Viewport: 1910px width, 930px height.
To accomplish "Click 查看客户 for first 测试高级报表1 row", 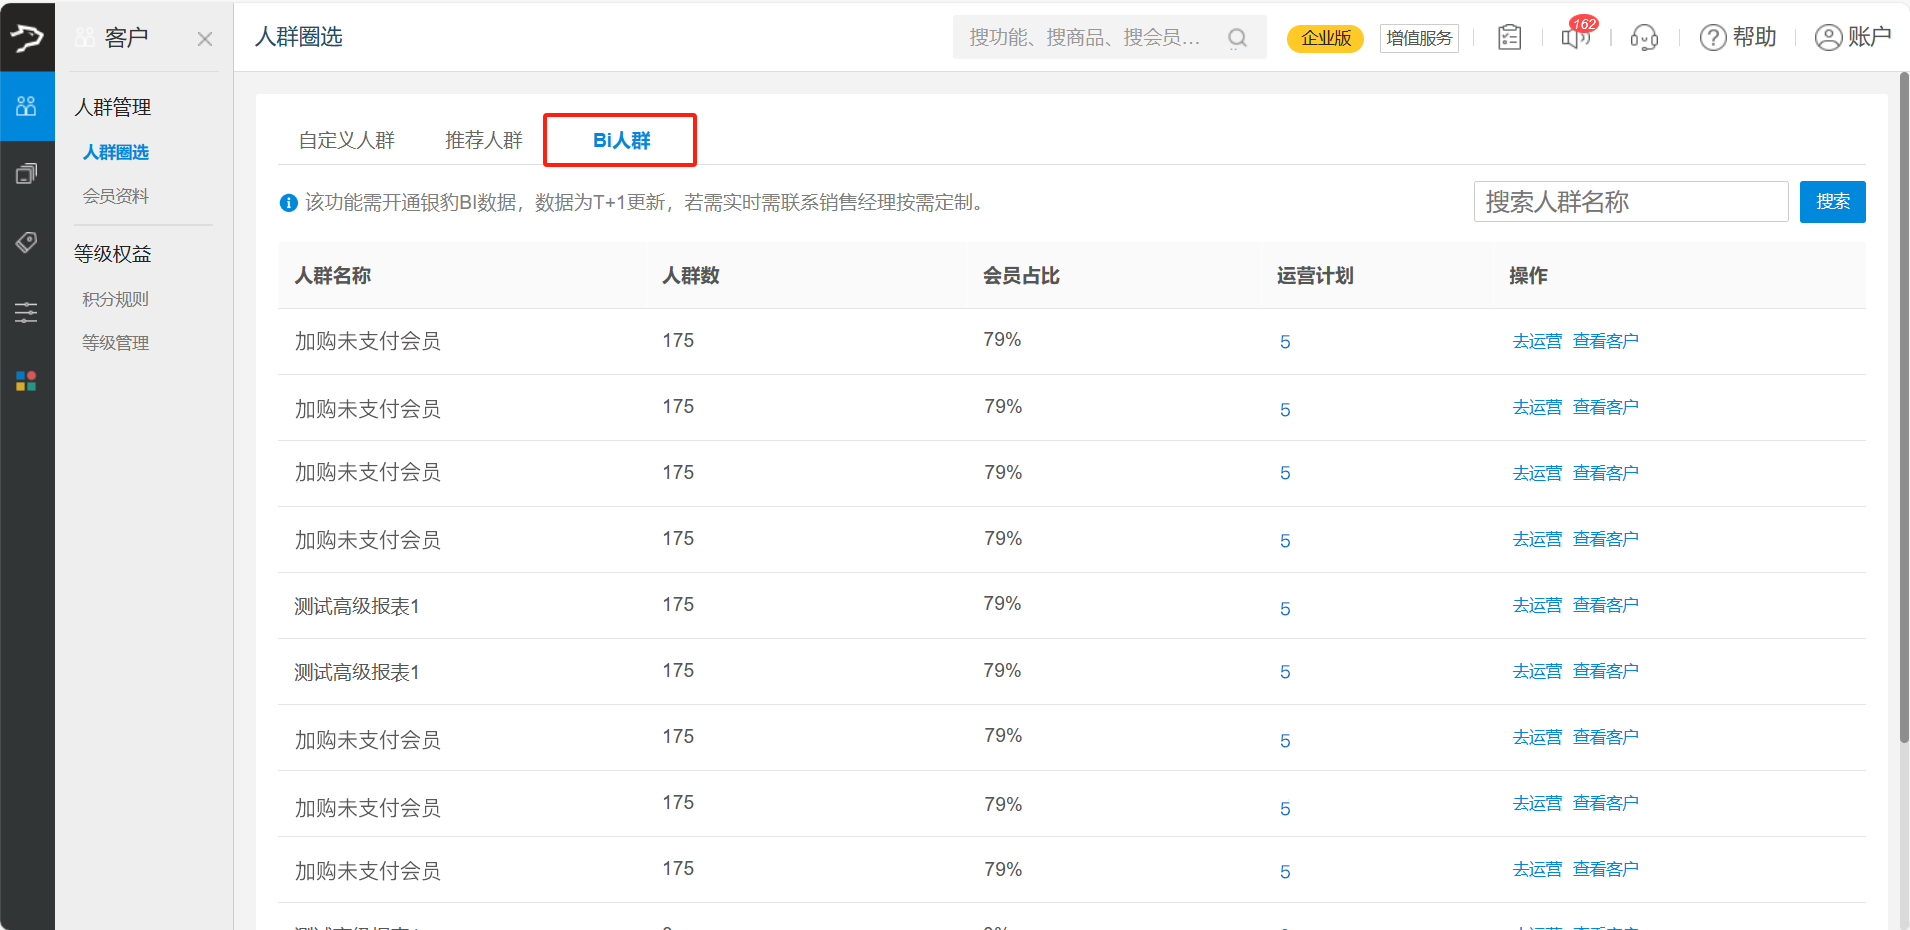I will point(1605,605).
